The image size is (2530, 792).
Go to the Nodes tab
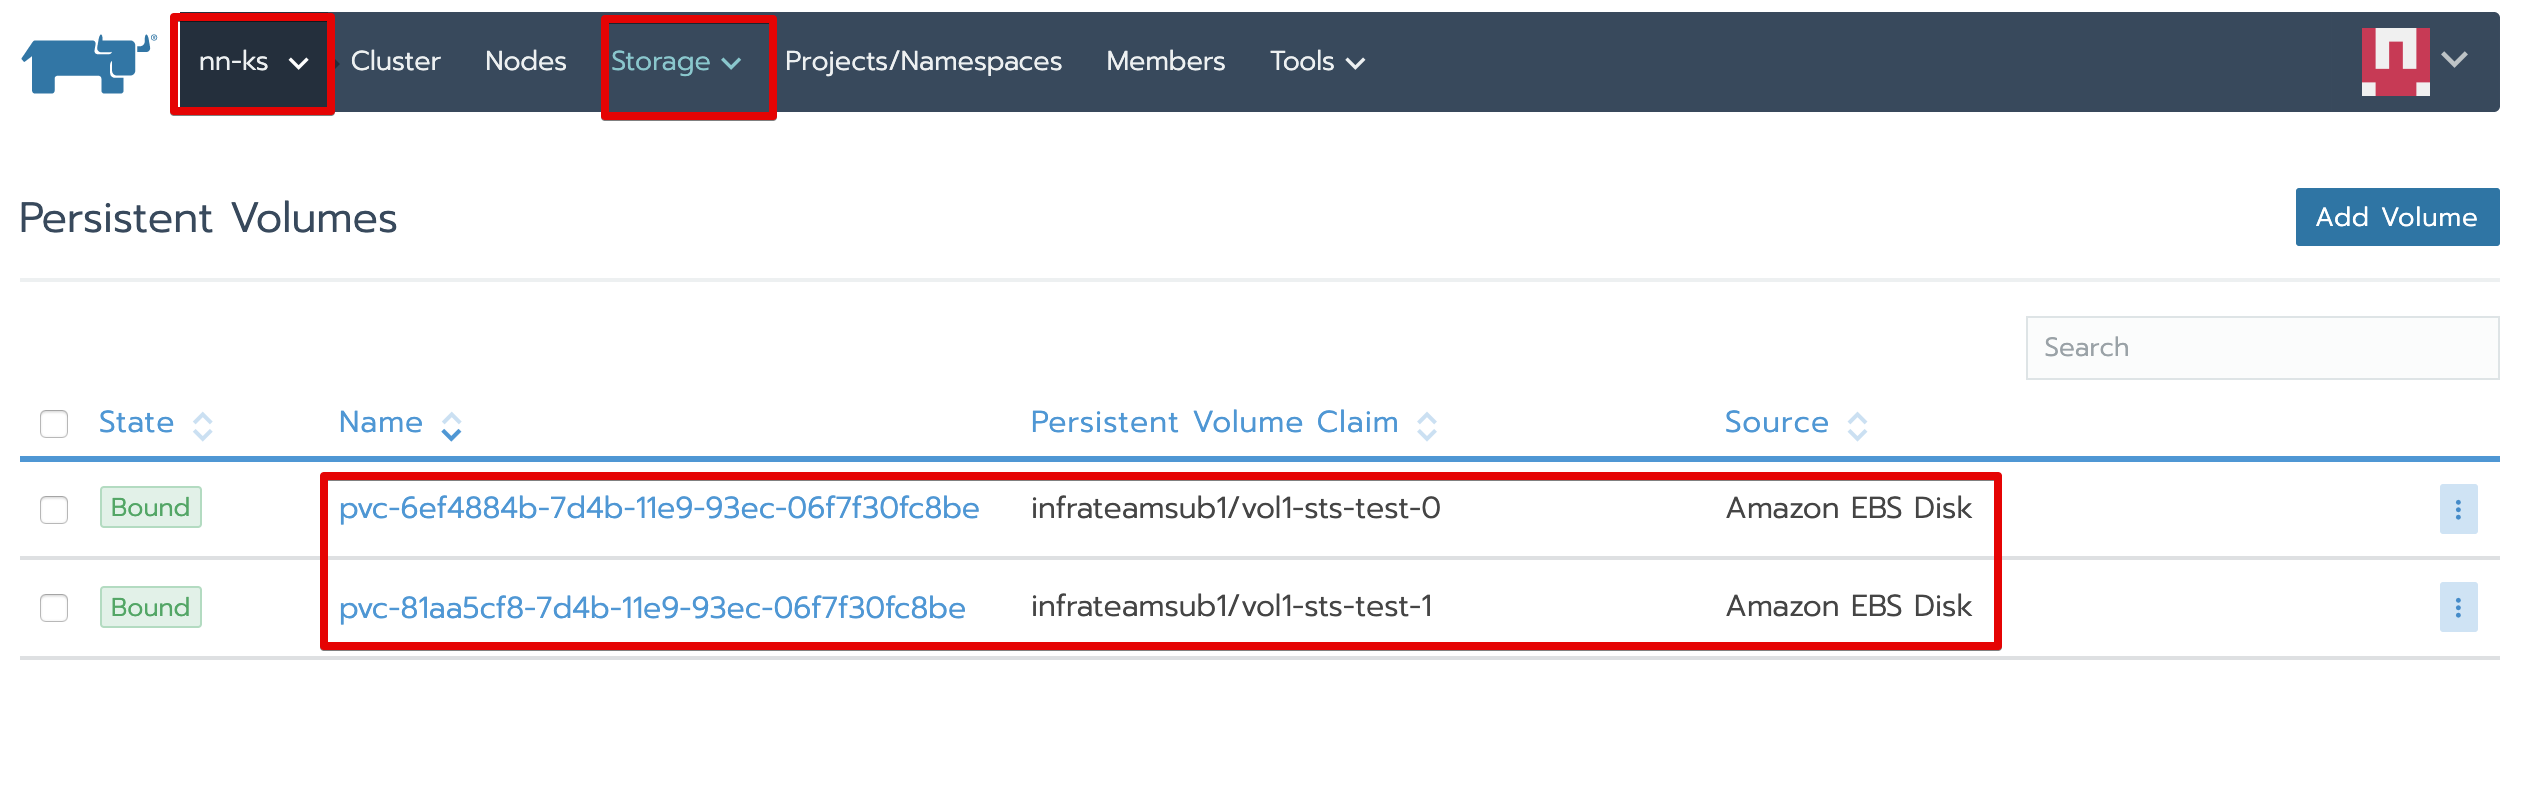(525, 62)
